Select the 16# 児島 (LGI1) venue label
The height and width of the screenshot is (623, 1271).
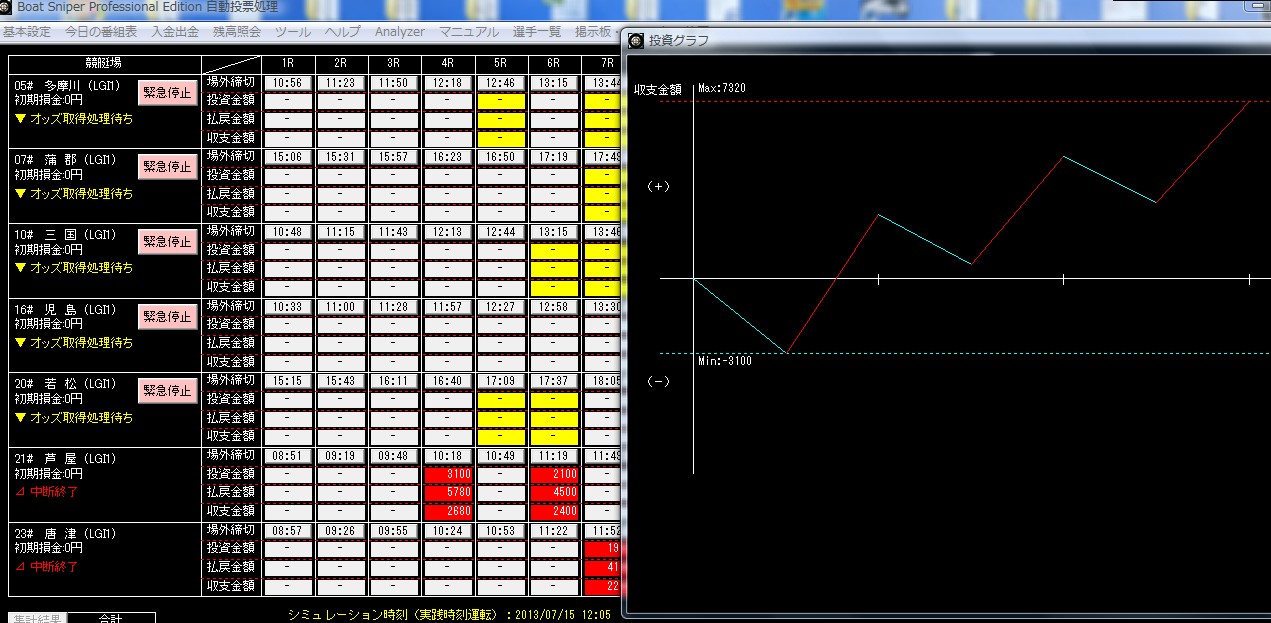point(66,310)
